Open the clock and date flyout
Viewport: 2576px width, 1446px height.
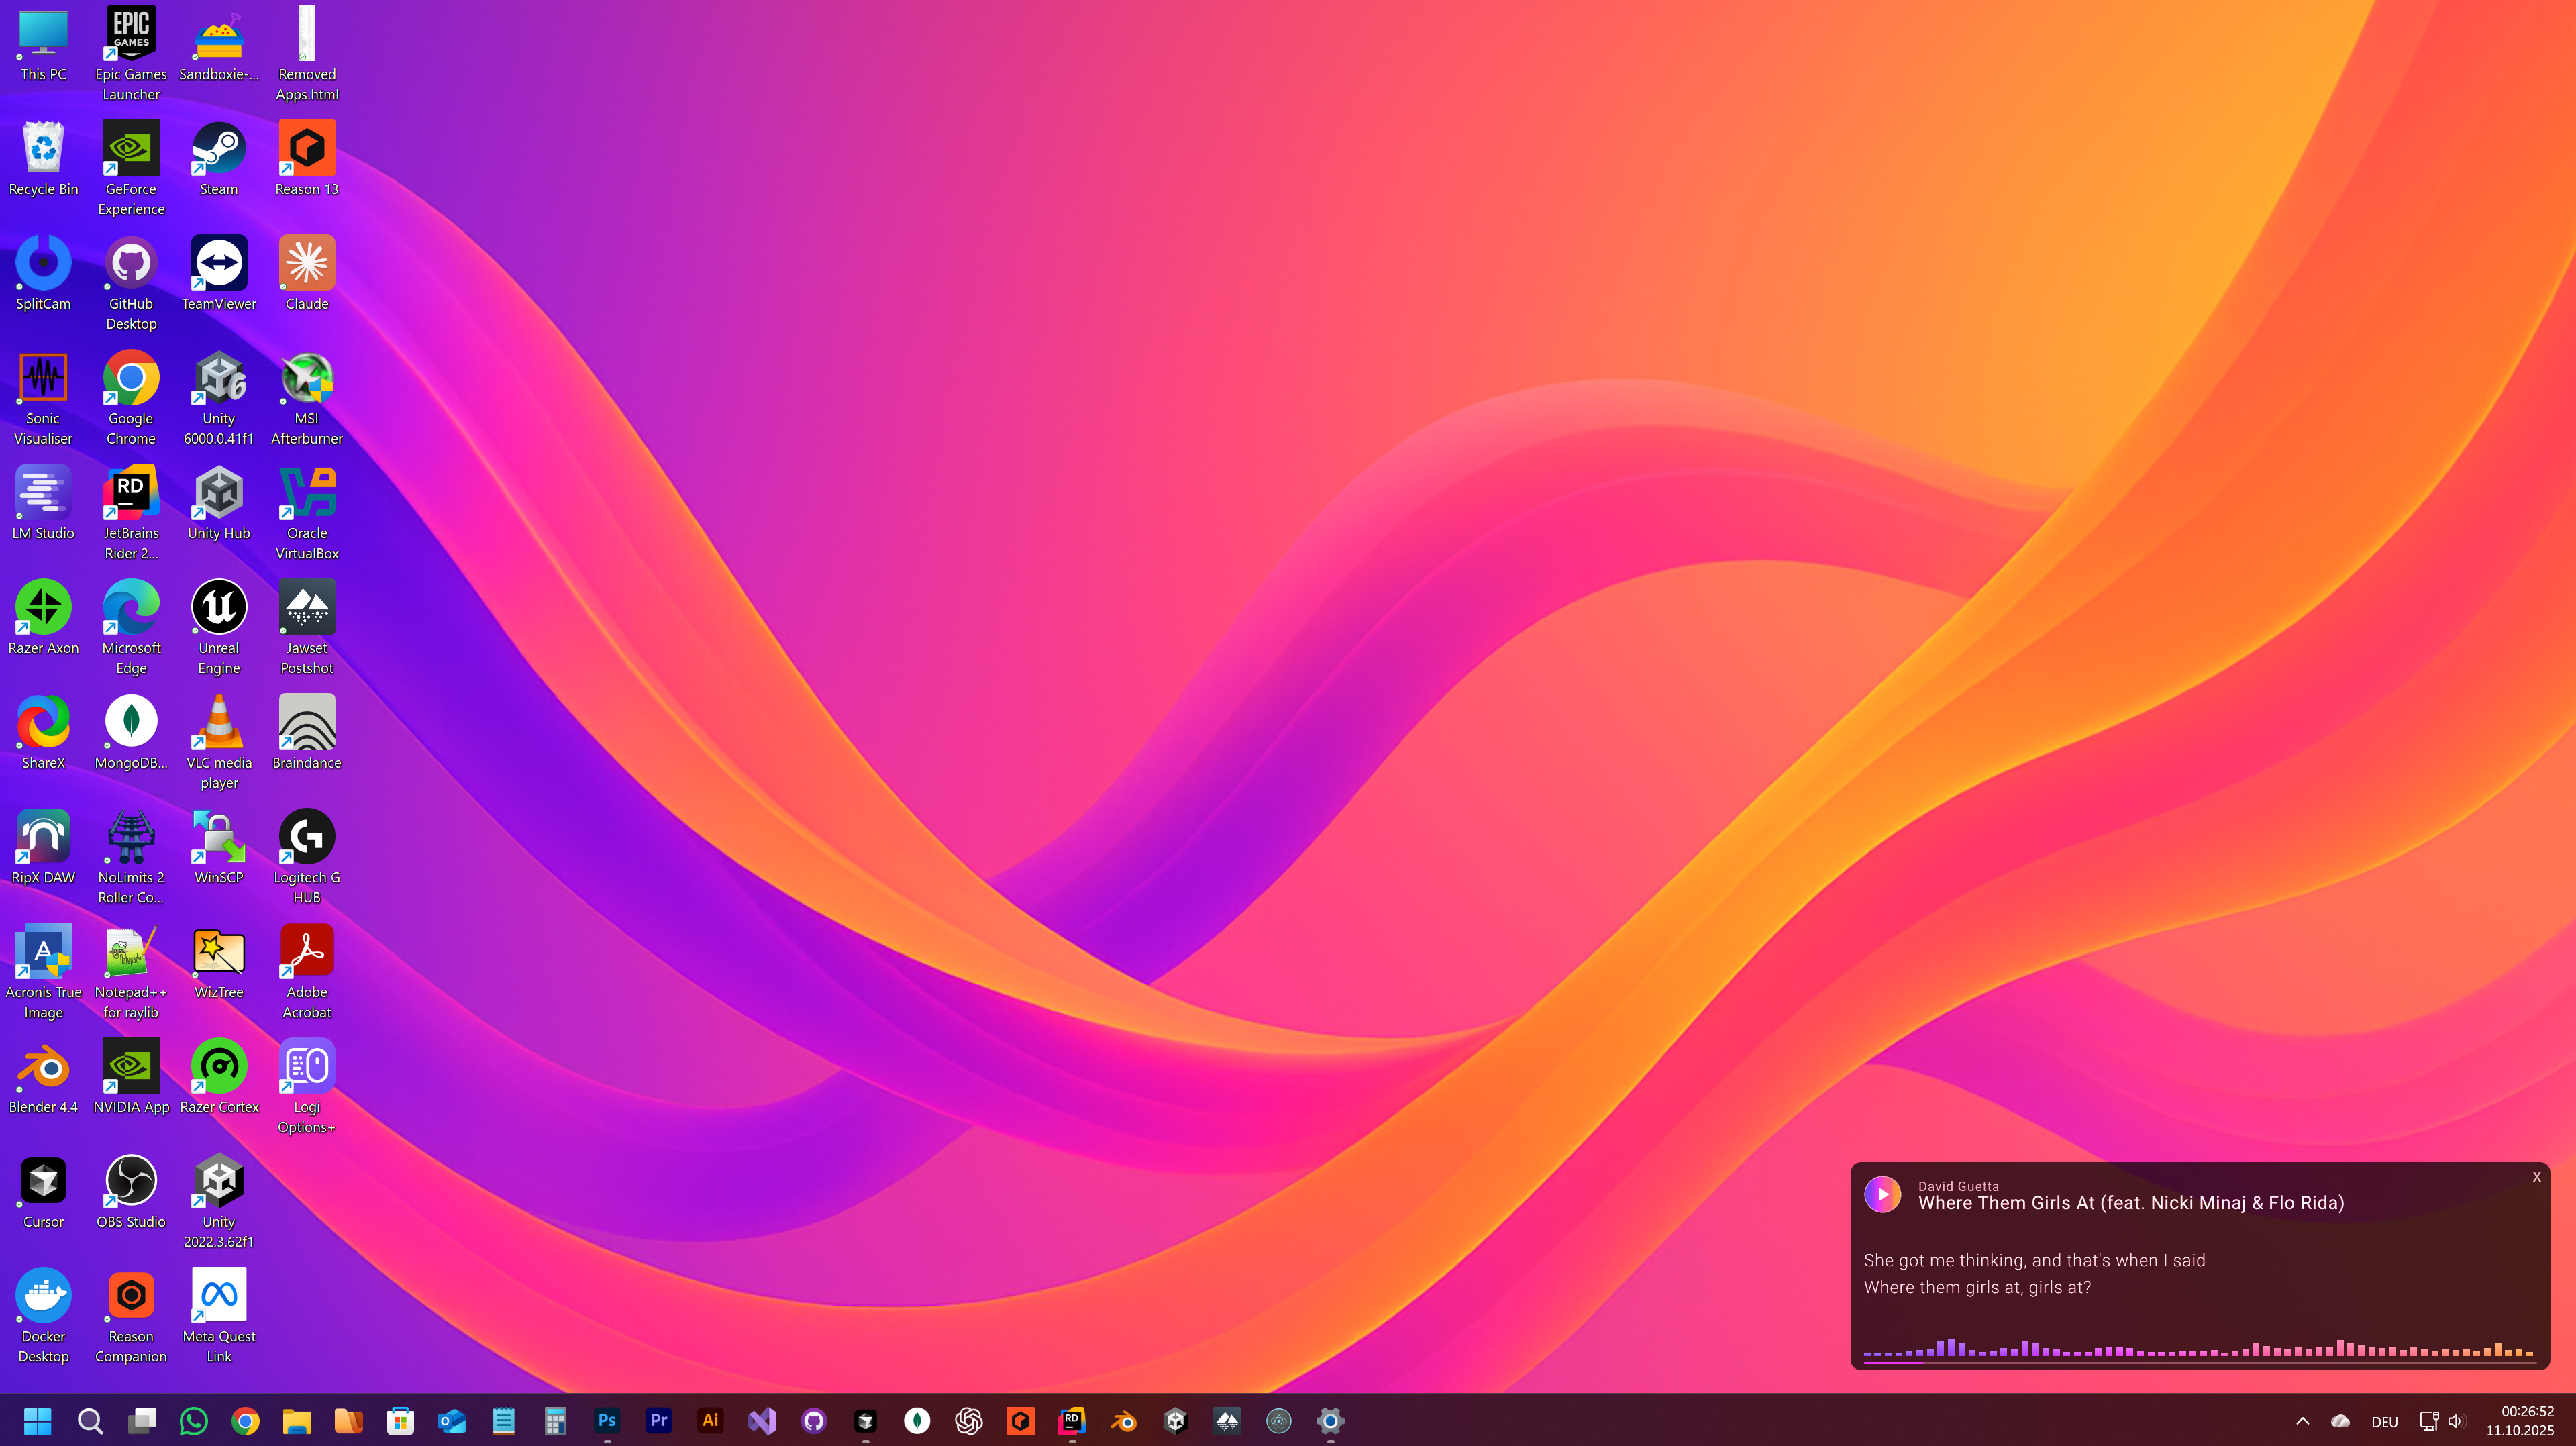click(x=2526, y=1421)
